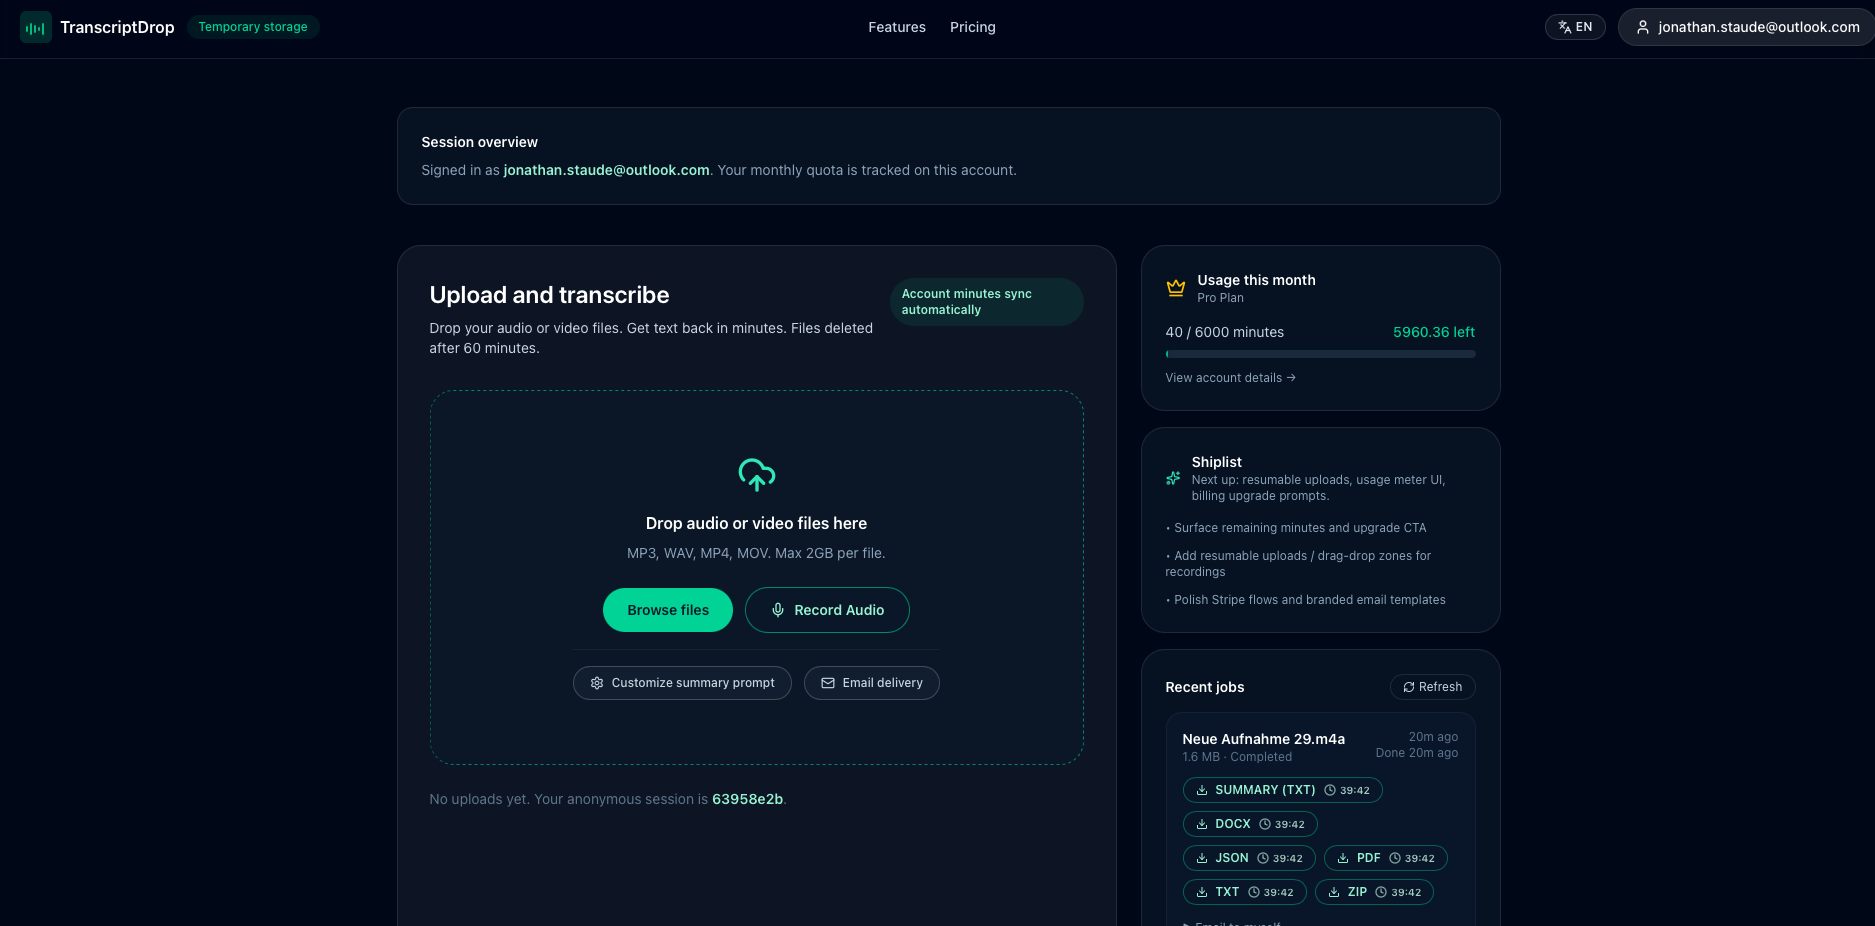Open the jonathan.staude@outlook.com account menu in header

coord(1748,27)
